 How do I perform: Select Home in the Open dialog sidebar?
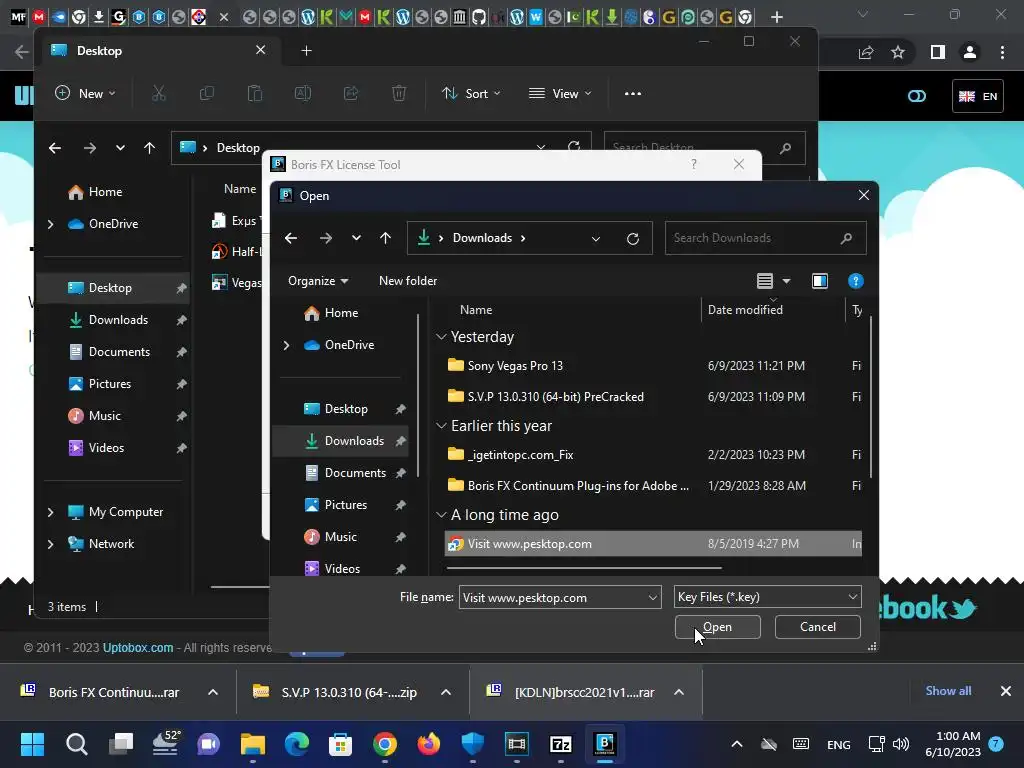click(x=331, y=313)
